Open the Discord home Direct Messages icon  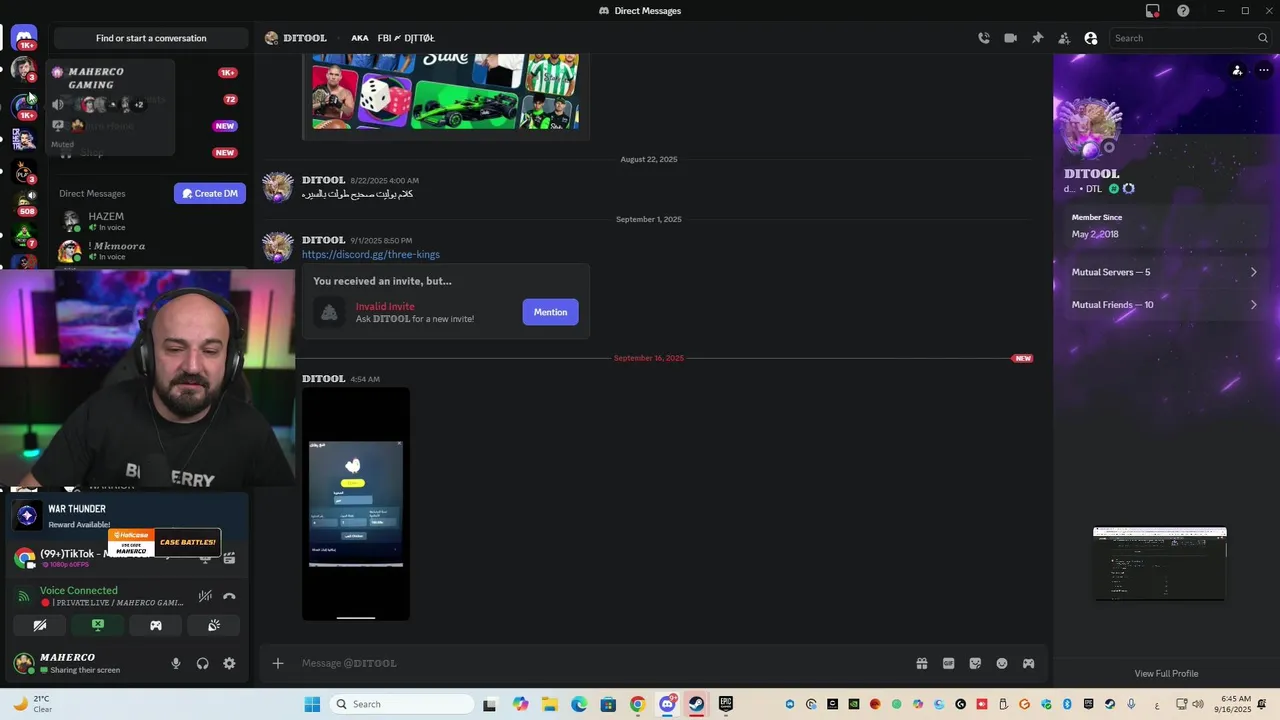coord(24,38)
